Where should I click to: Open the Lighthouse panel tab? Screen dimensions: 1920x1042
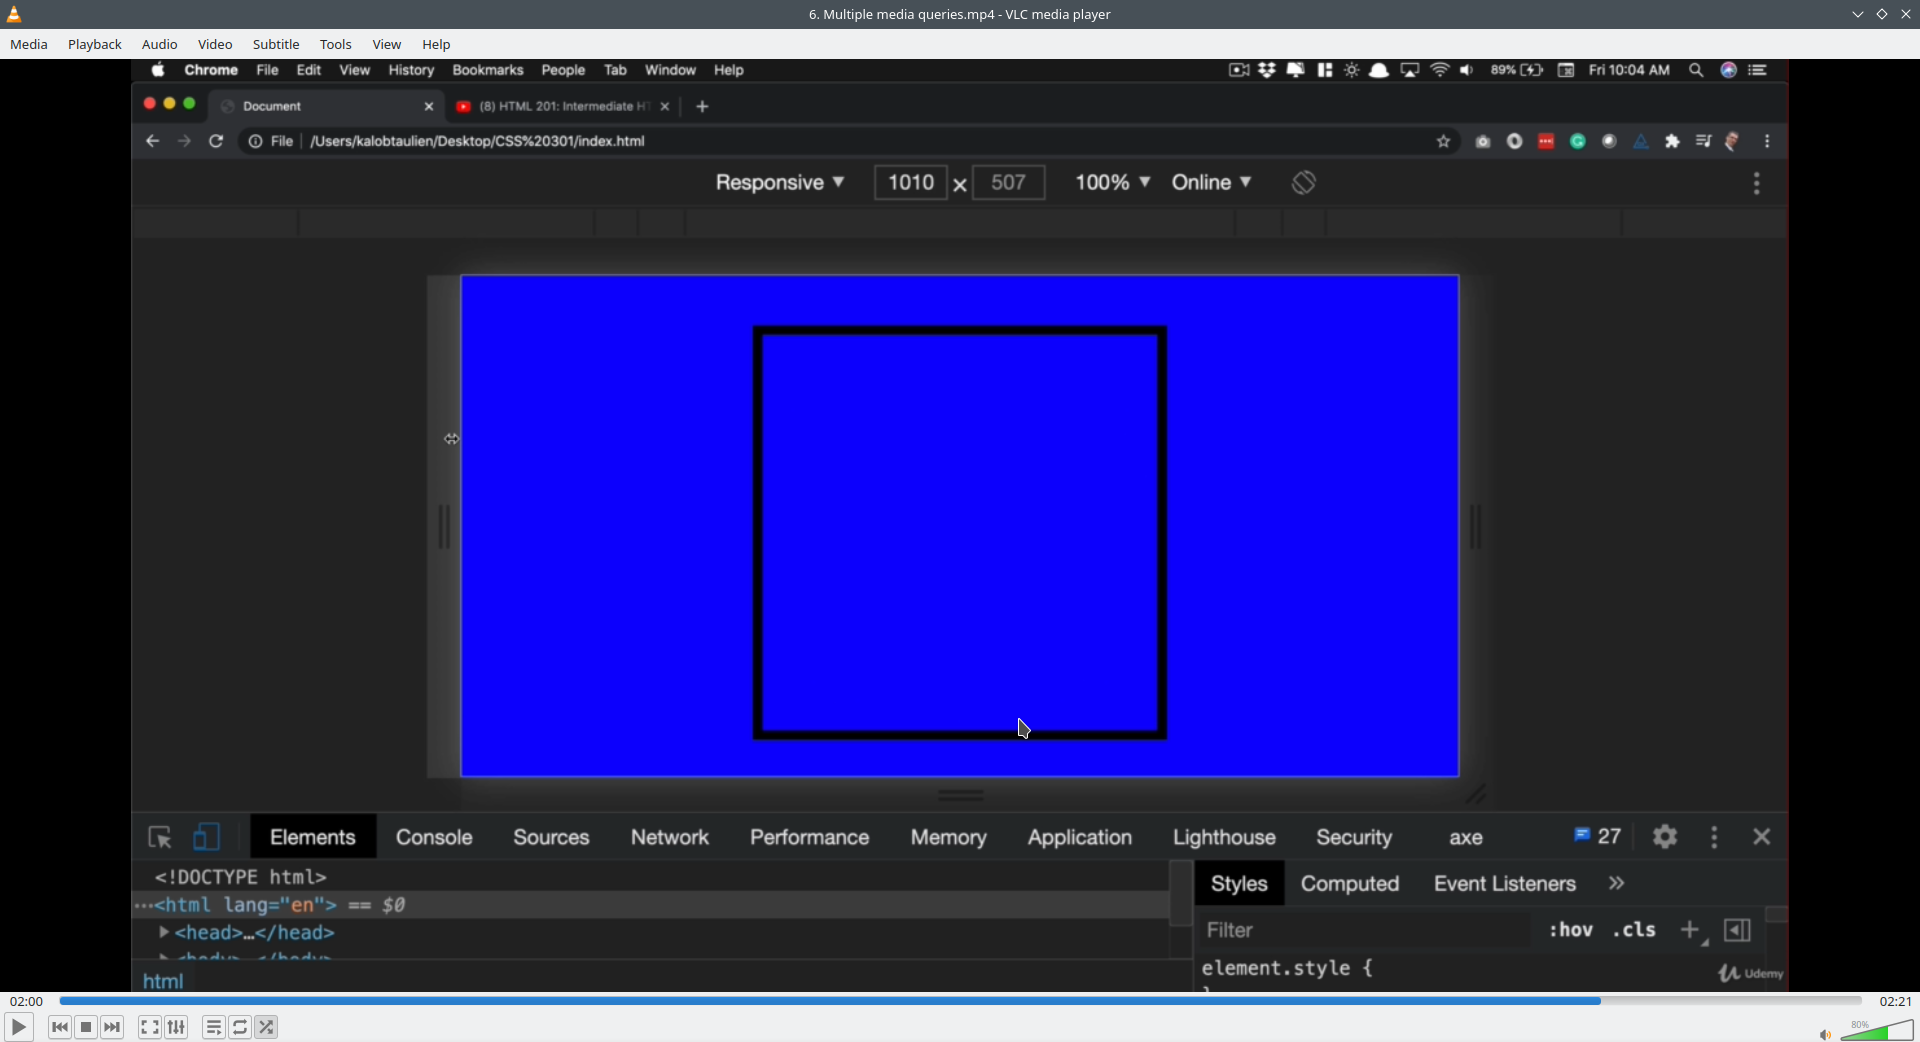tap(1224, 837)
